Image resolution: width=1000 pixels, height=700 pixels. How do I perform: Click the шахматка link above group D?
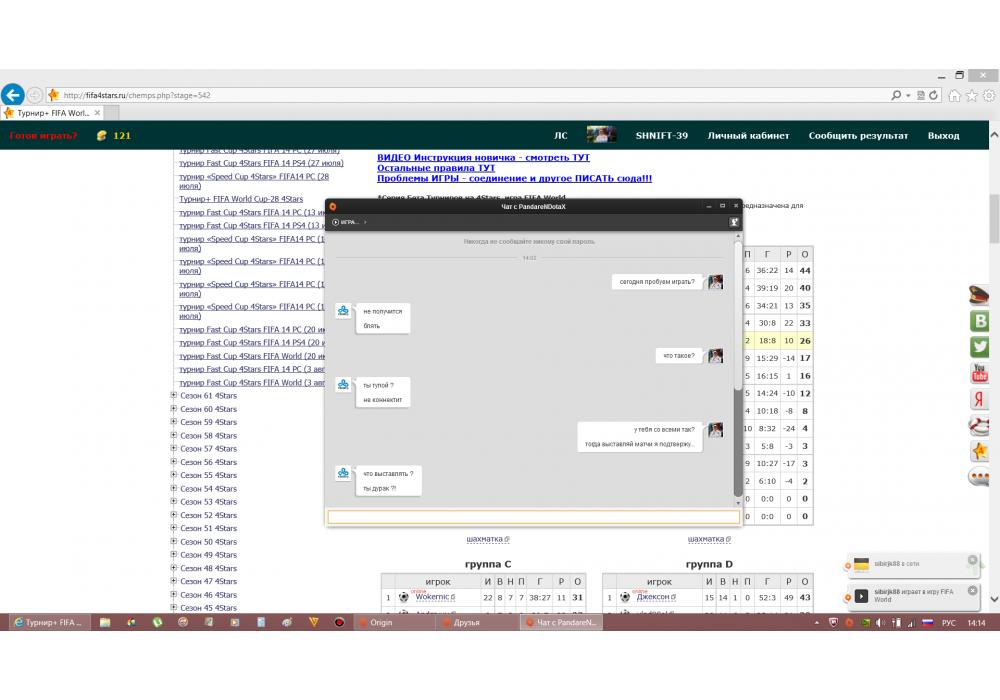coord(709,539)
